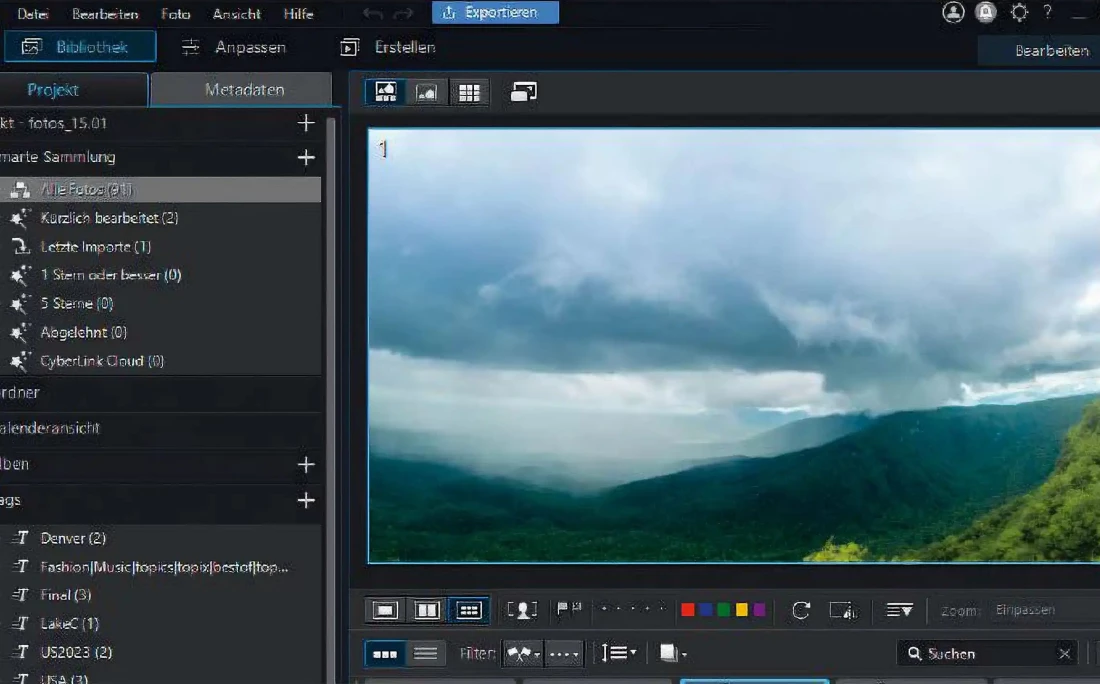The image size is (1100, 684).
Task: Open secondary monitor display icon
Action: click(523, 92)
